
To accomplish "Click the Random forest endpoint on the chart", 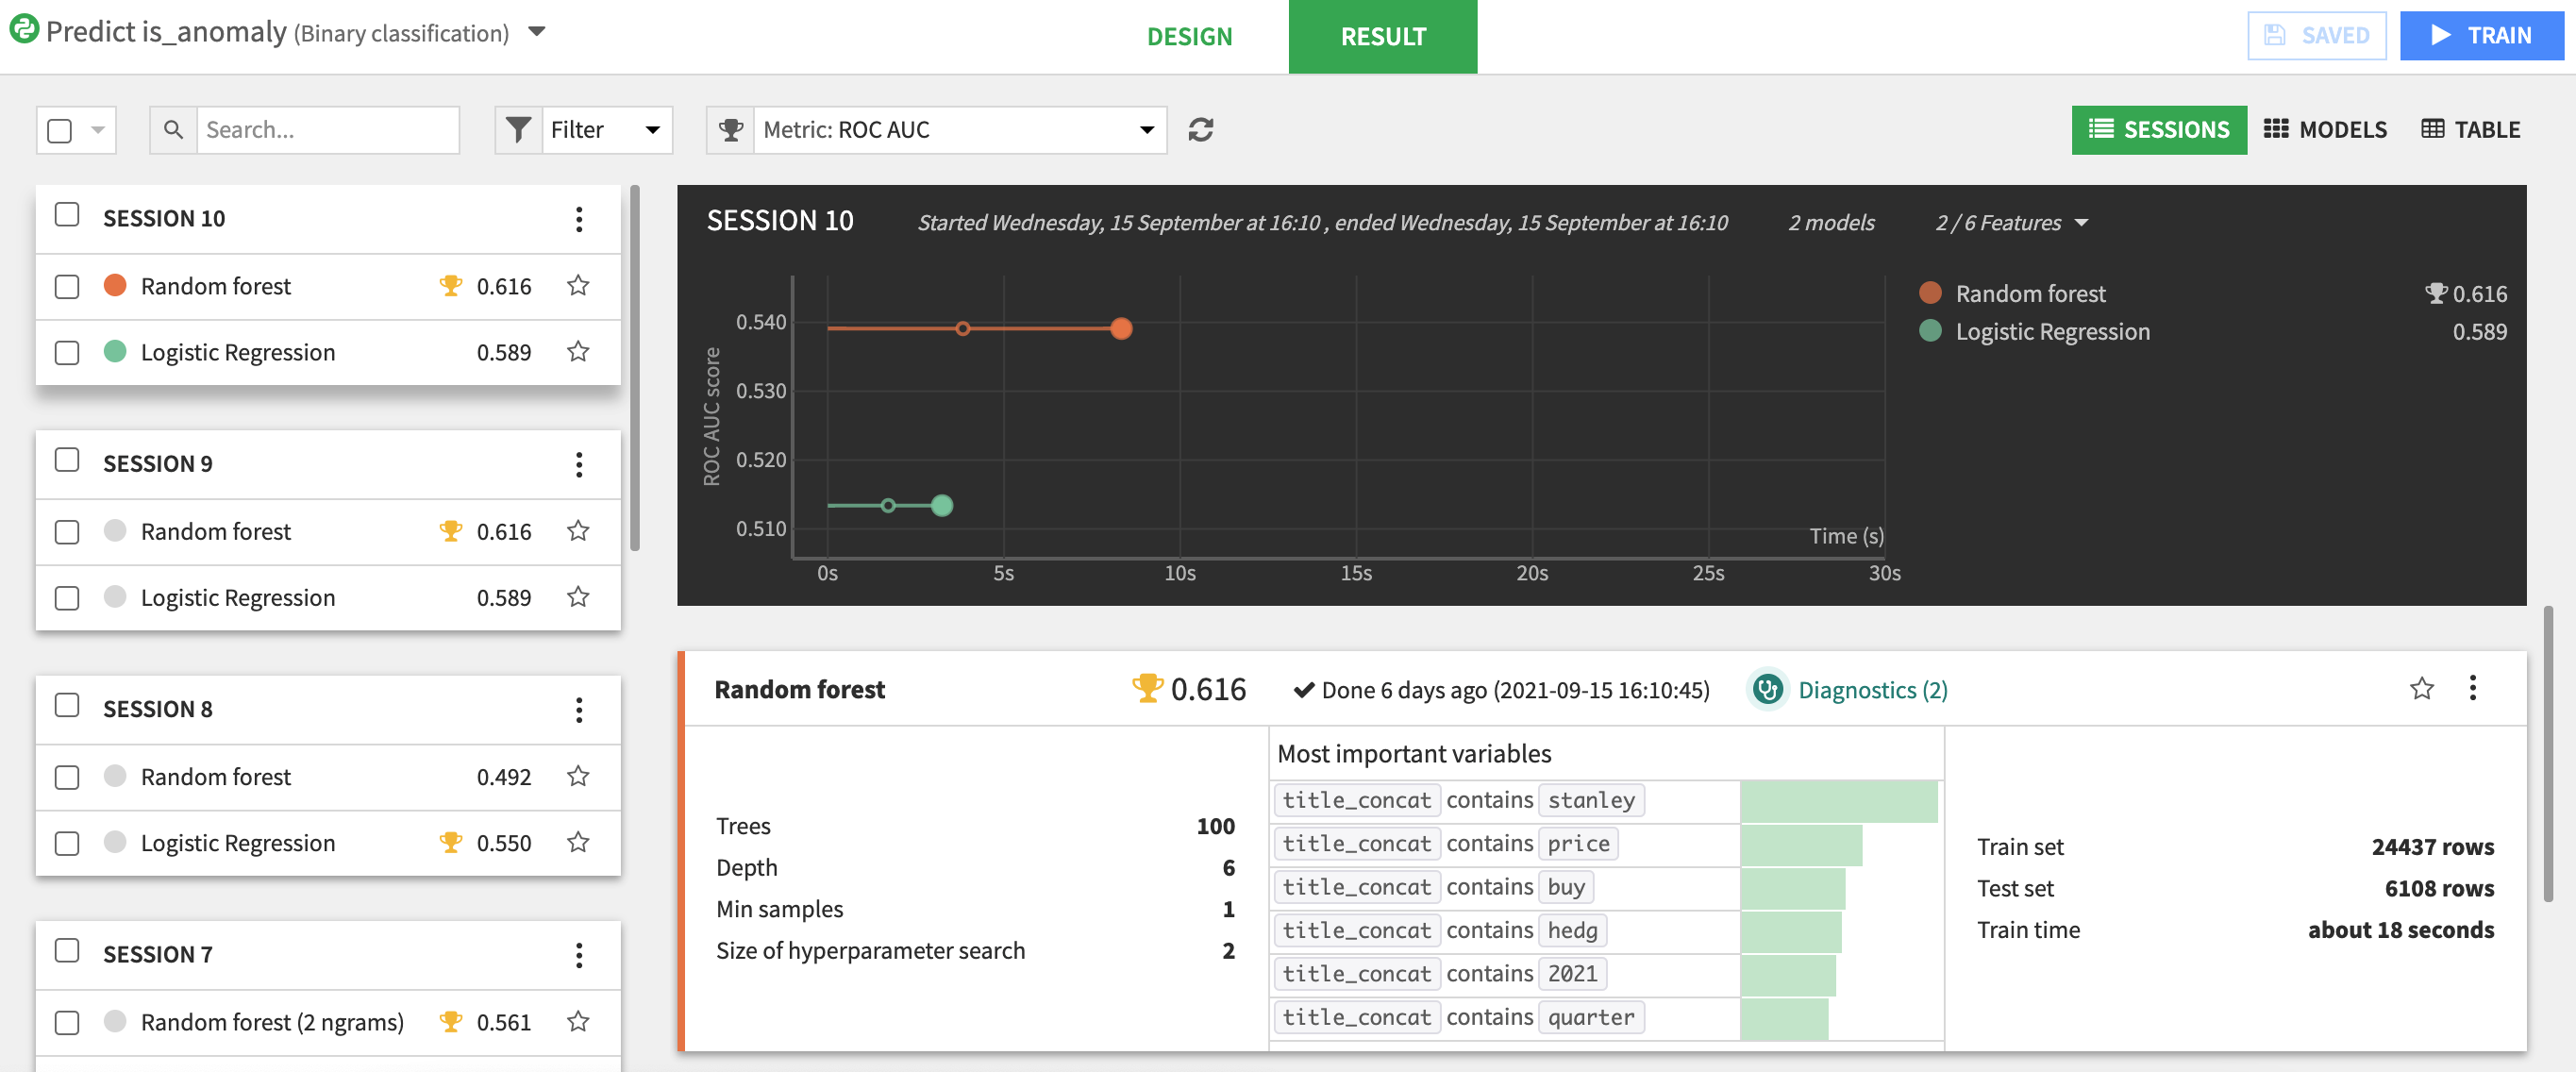I will (x=1121, y=328).
